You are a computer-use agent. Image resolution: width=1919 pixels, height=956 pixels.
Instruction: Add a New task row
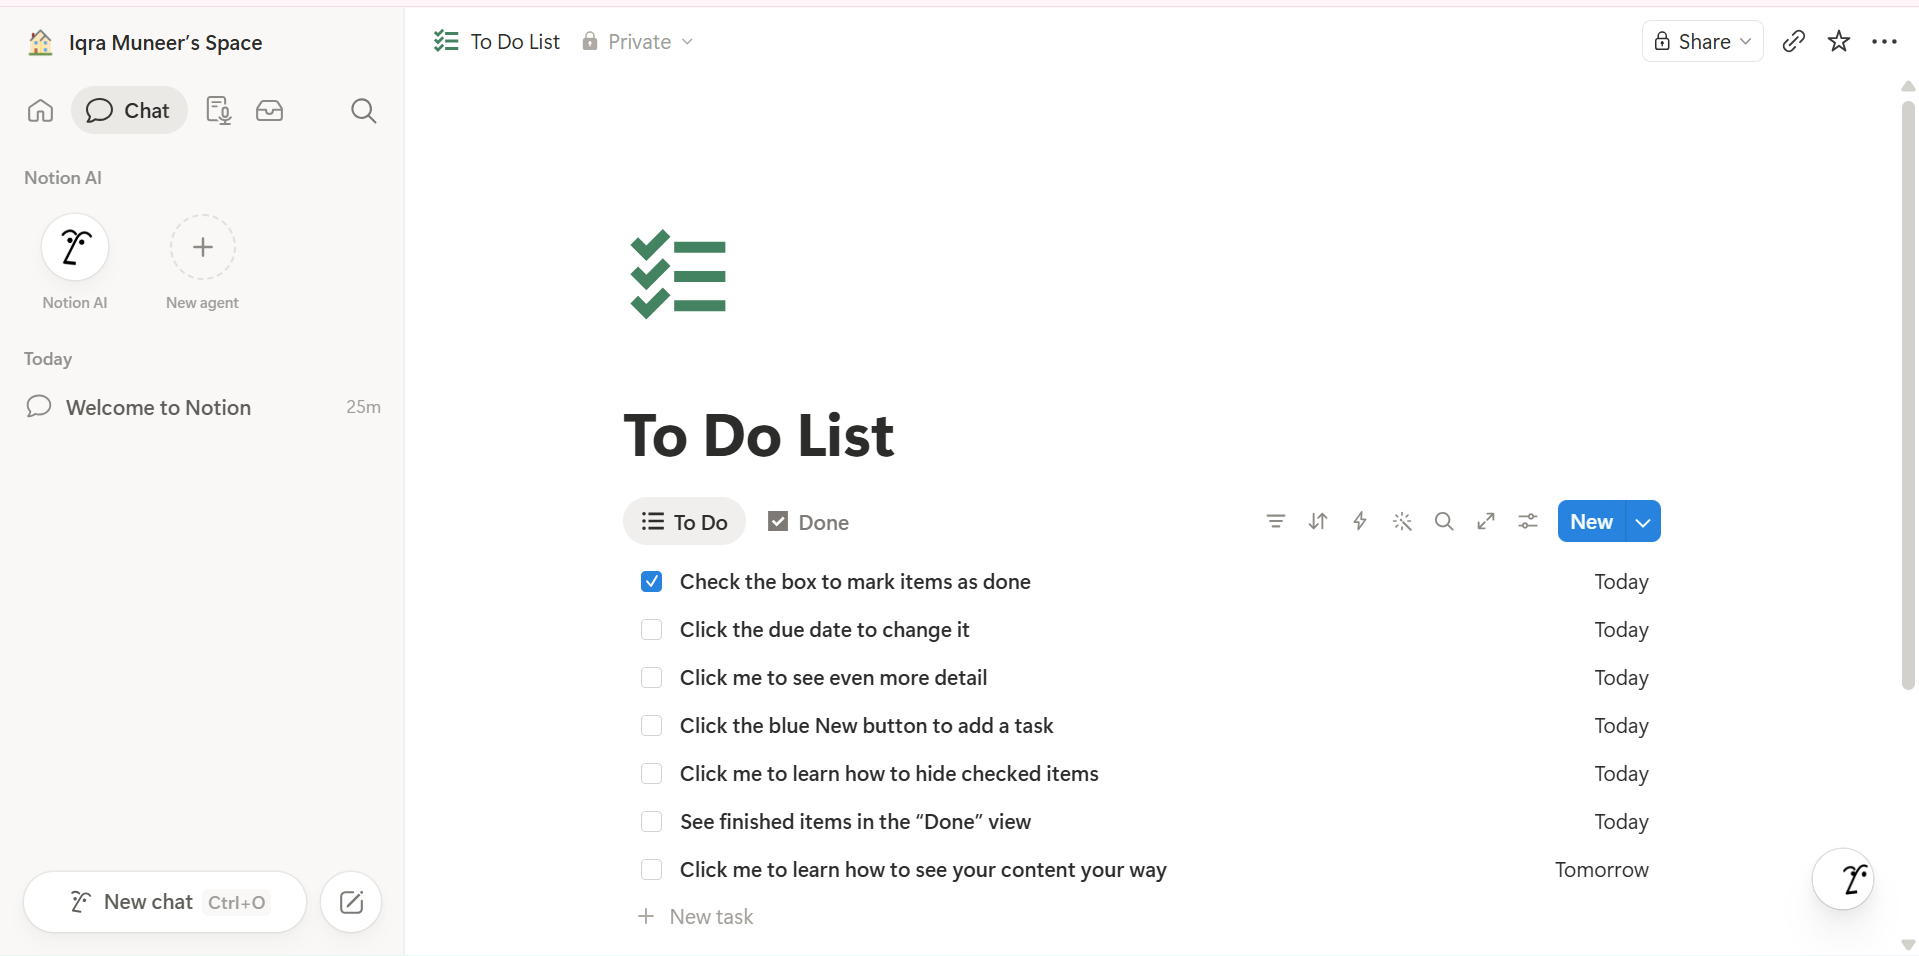696,917
